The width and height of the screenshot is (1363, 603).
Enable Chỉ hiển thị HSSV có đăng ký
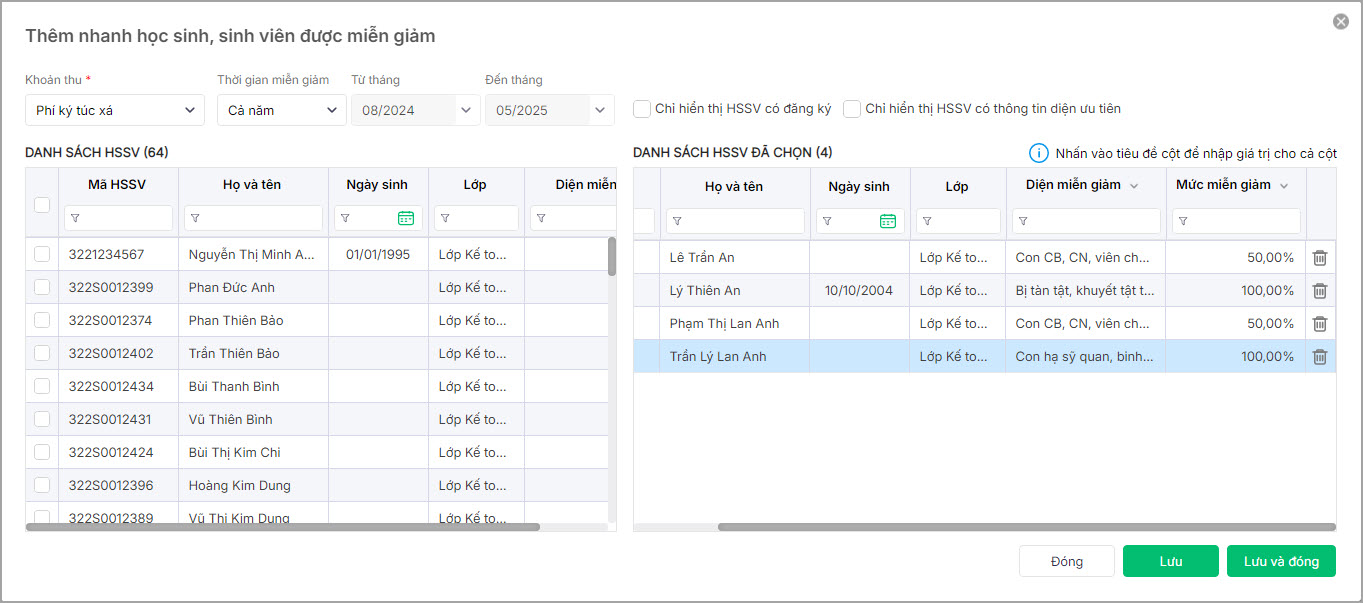point(642,109)
